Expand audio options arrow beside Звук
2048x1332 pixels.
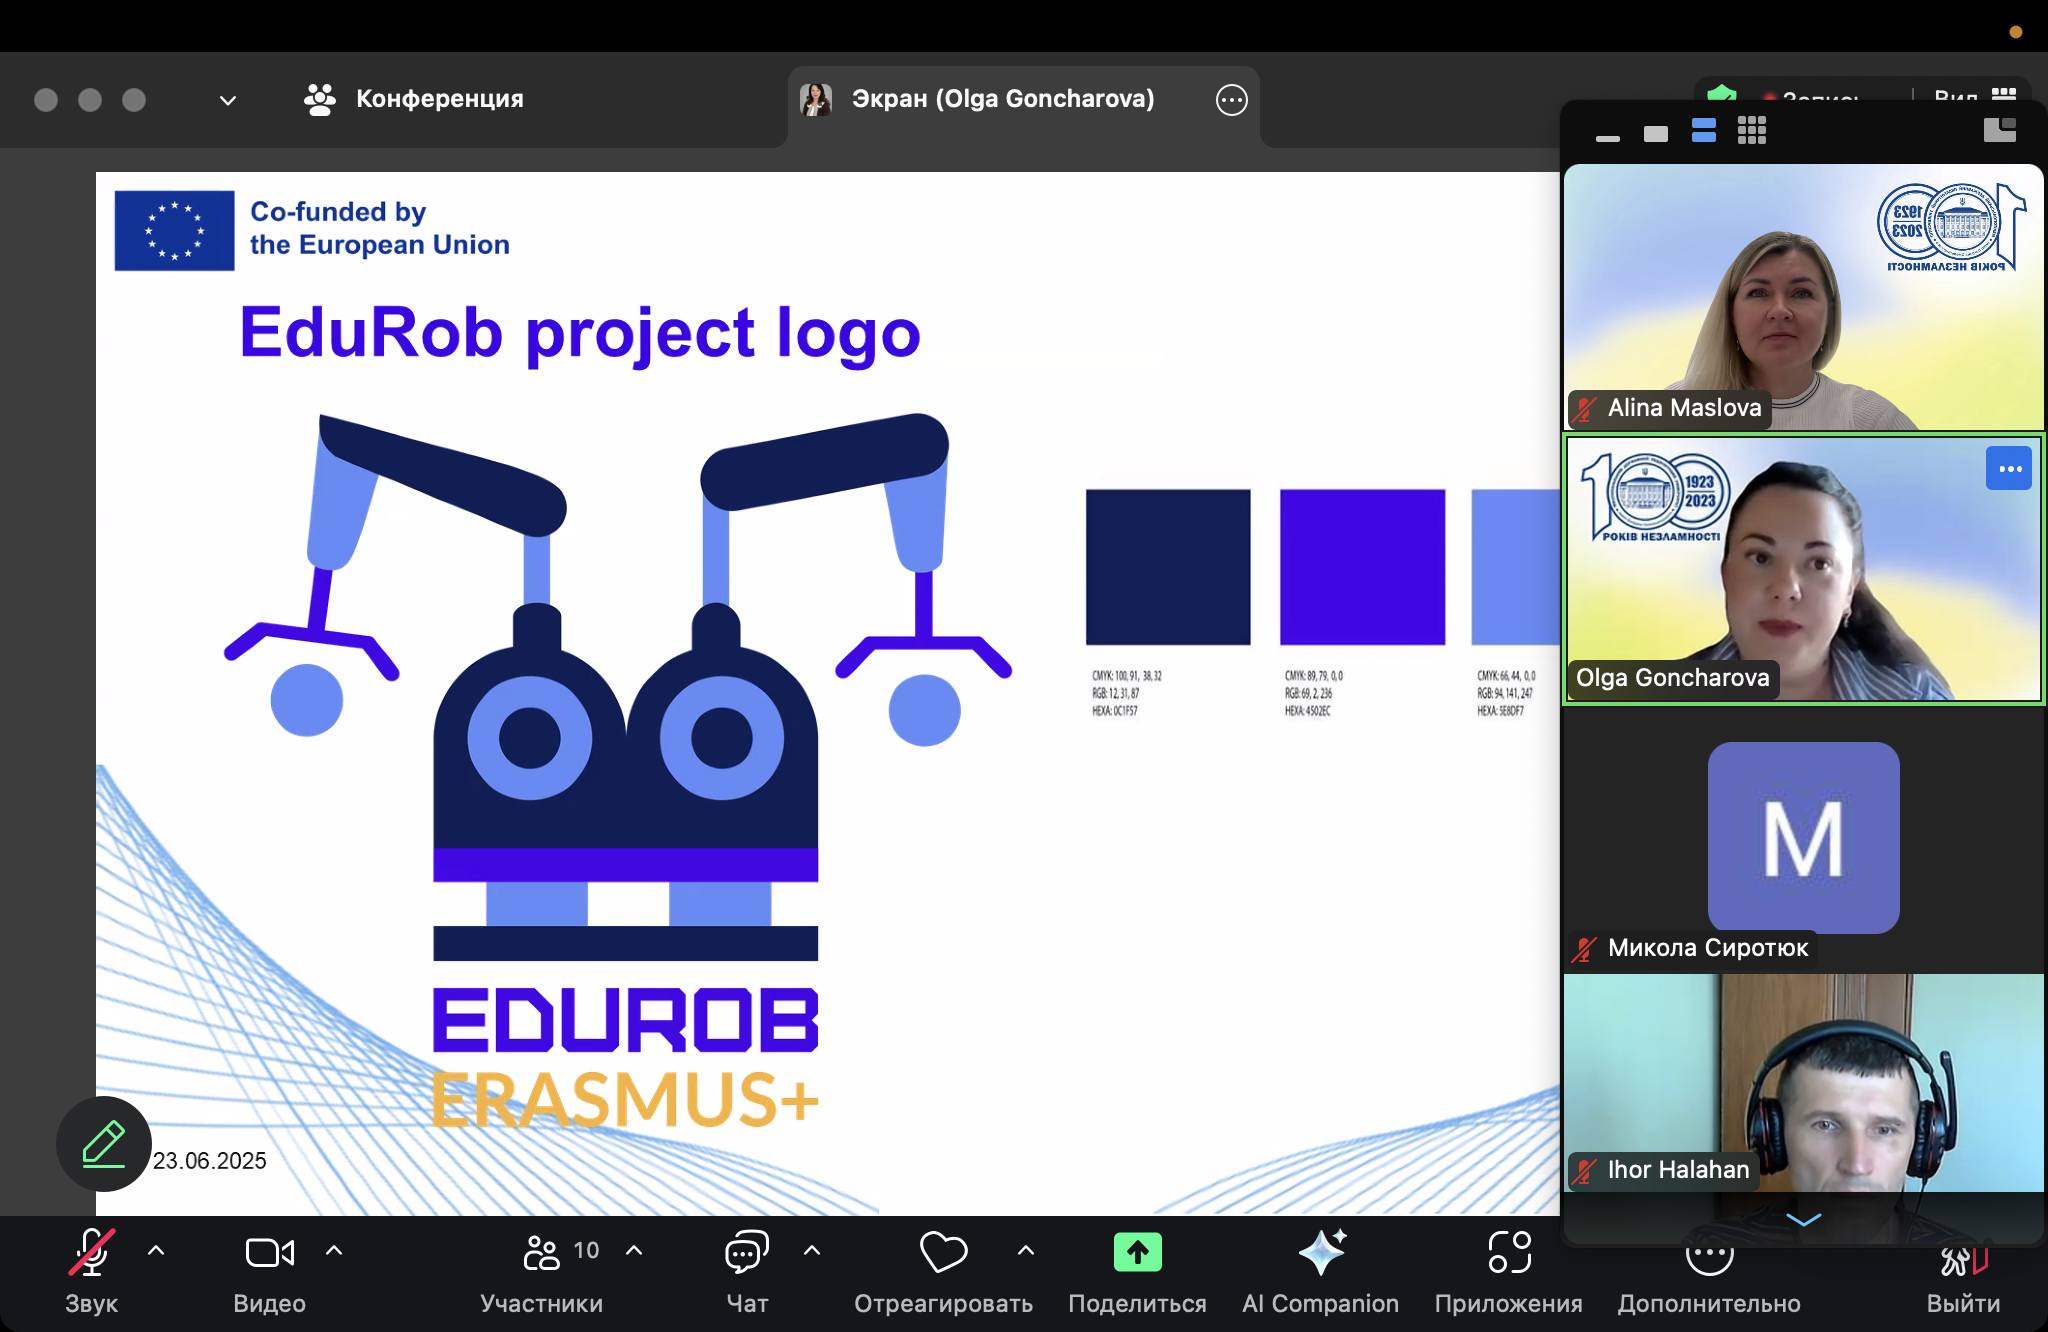pyautogui.click(x=156, y=1250)
